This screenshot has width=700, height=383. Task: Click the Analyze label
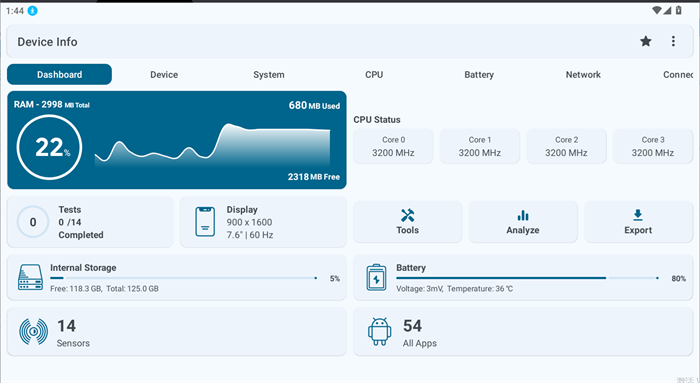click(523, 230)
